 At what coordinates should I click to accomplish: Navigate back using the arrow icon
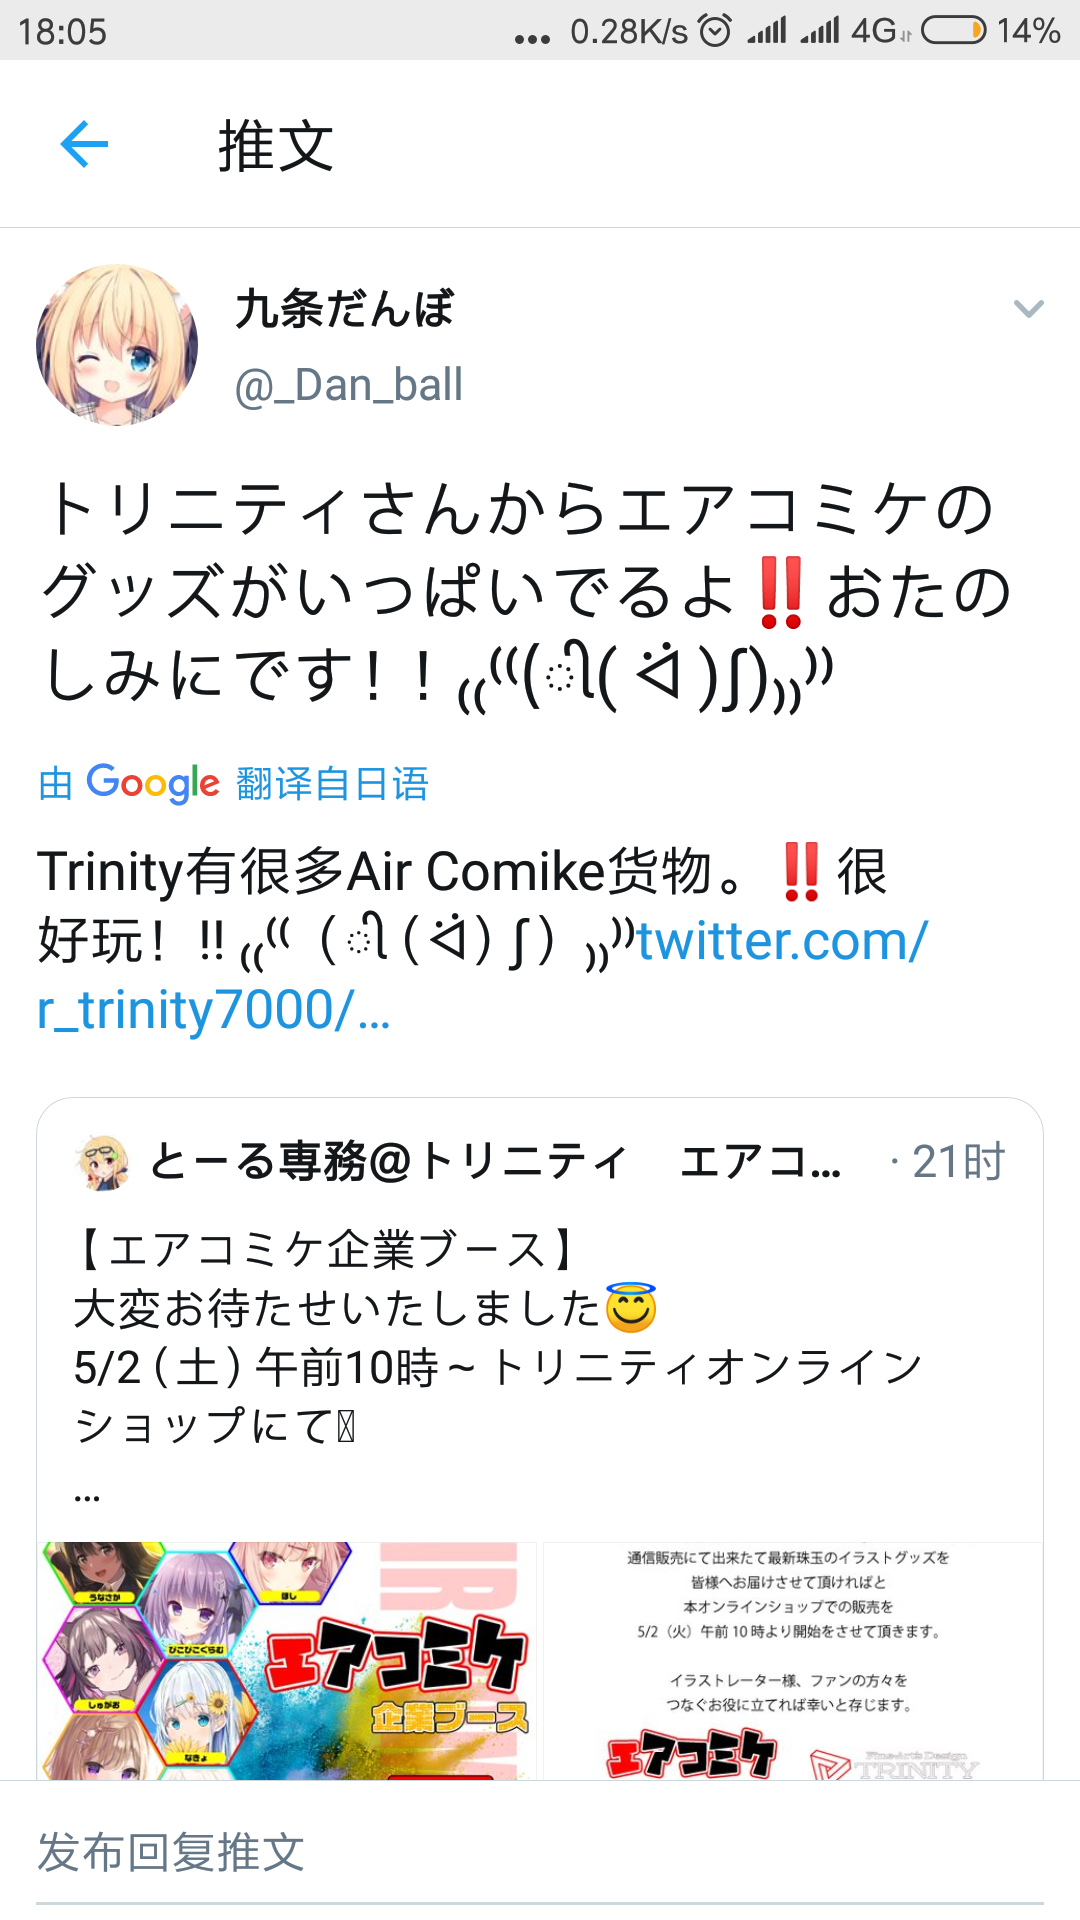[84, 144]
